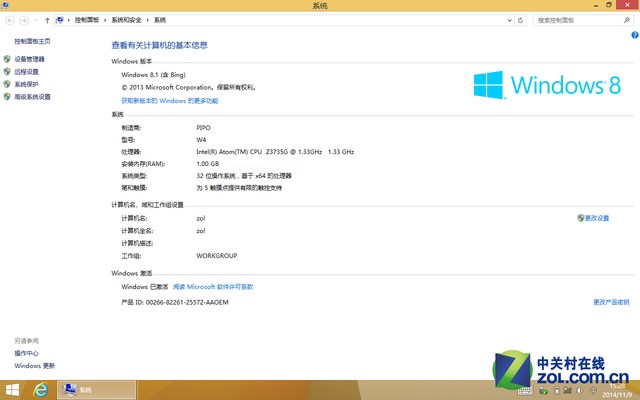Open 高级系统设置 from the sidebar
640x400 pixels.
[32, 97]
